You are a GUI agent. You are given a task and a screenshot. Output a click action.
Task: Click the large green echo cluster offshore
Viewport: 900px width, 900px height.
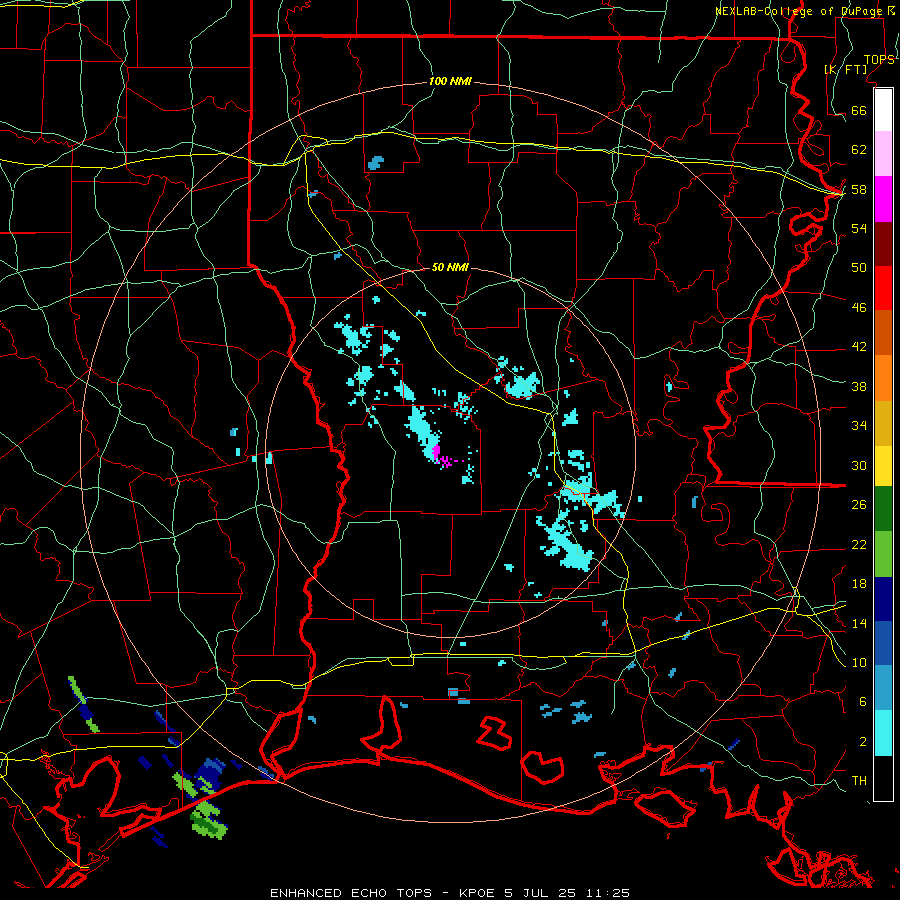click(207, 820)
